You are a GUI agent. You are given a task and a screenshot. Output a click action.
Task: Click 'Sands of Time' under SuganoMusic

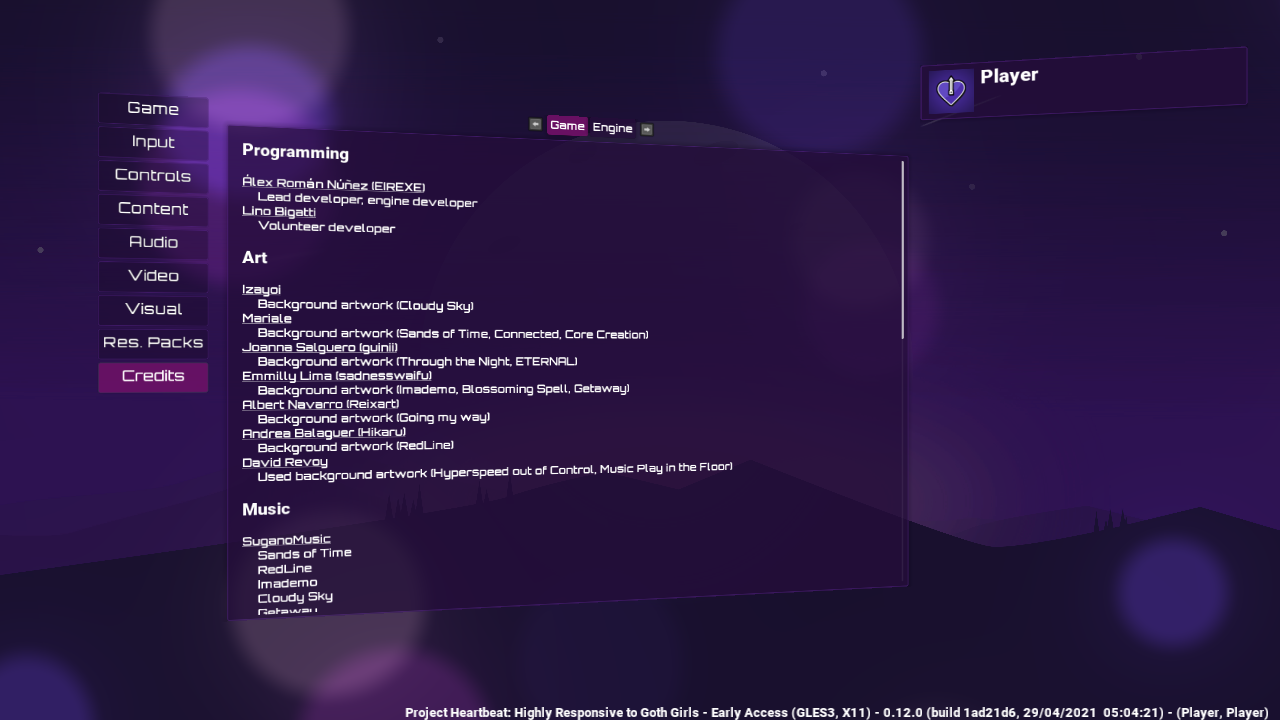pyautogui.click(x=304, y=553)
